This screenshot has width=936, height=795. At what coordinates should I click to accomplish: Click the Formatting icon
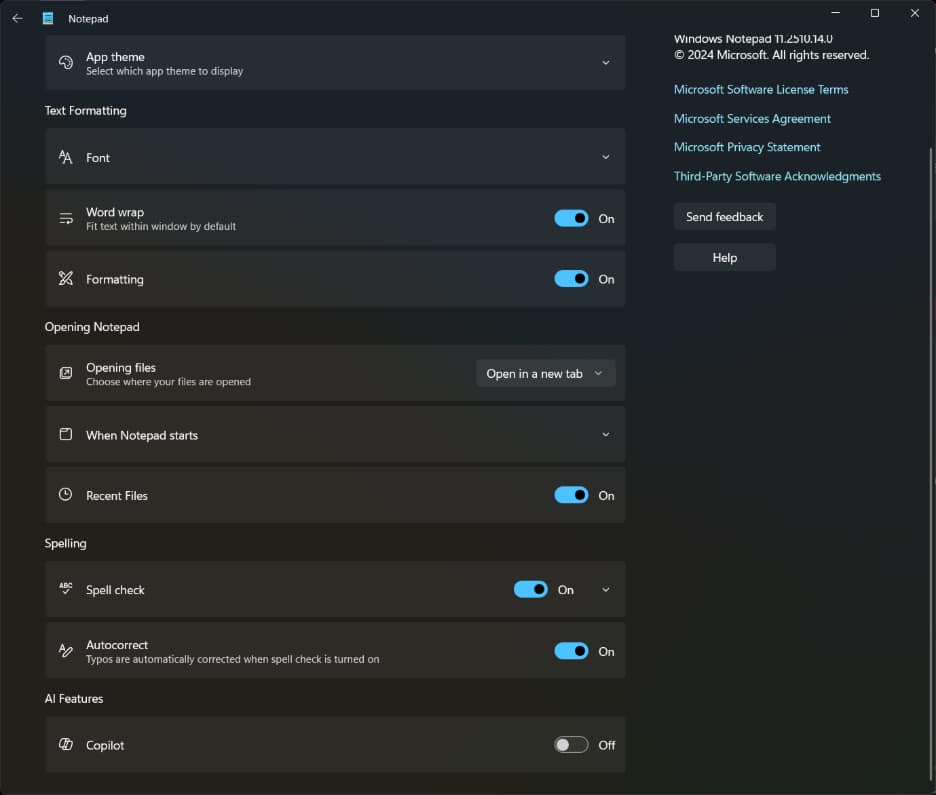66,278
